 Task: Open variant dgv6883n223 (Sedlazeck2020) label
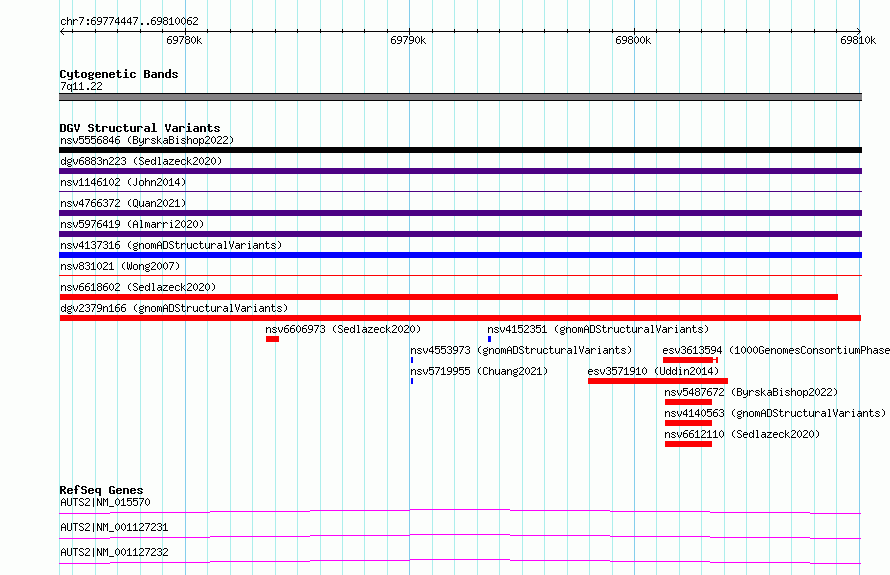tap(141, 161)
